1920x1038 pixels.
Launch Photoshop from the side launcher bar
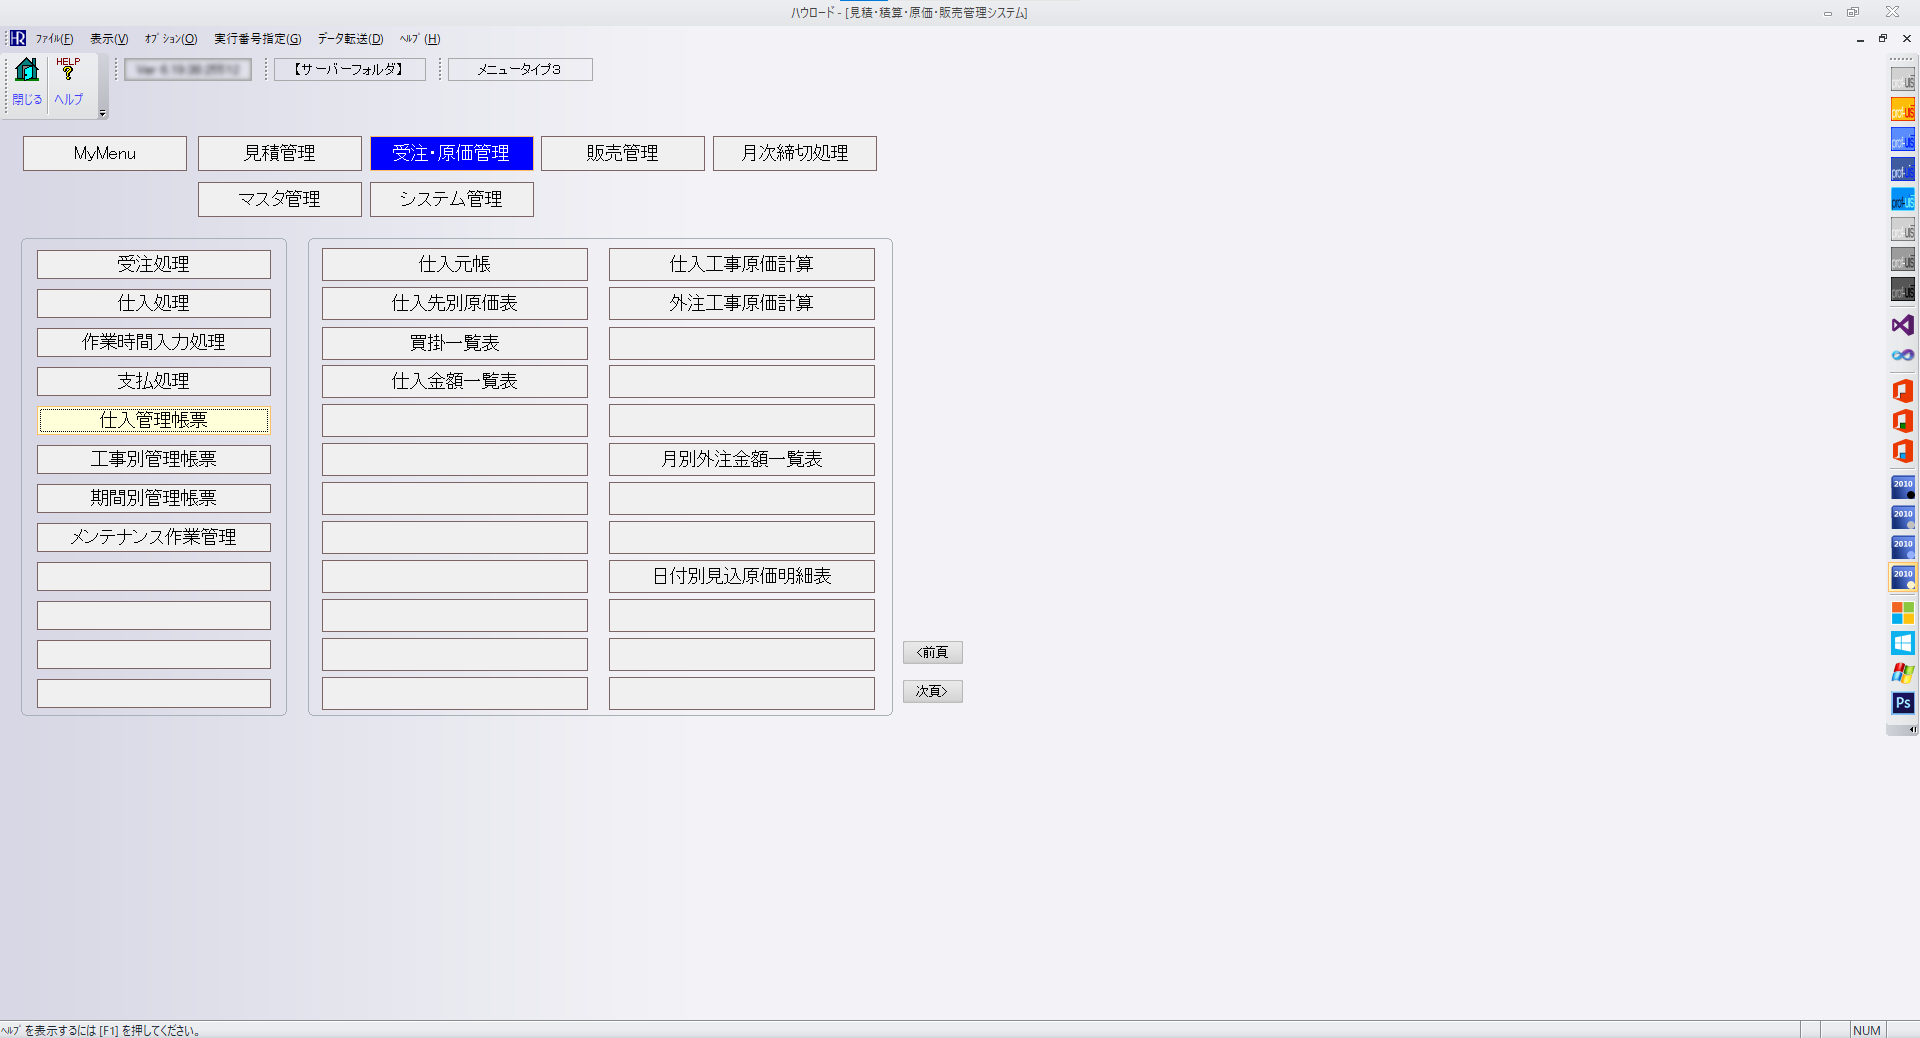[x=1902, y=703]
